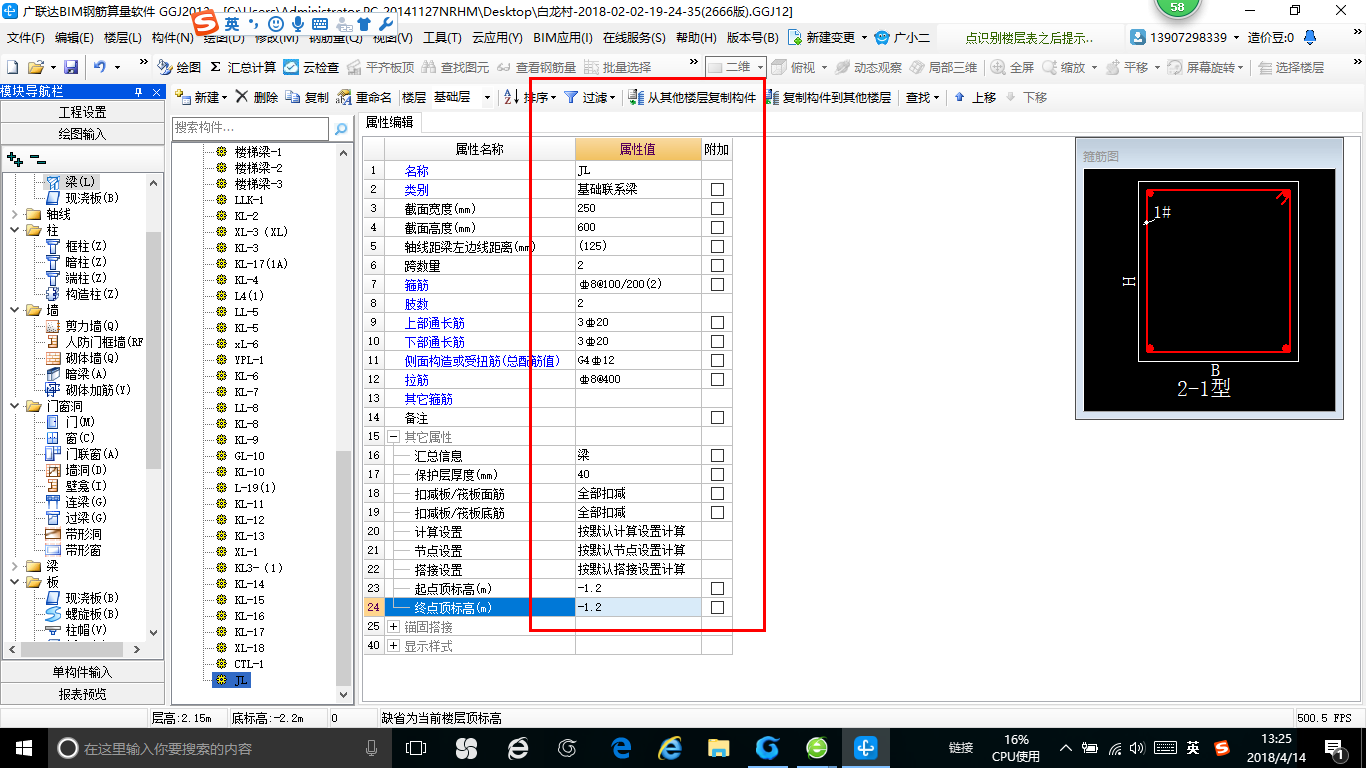
Task: Open the 文件(F) menu
Action: click(x=25, y=38)
